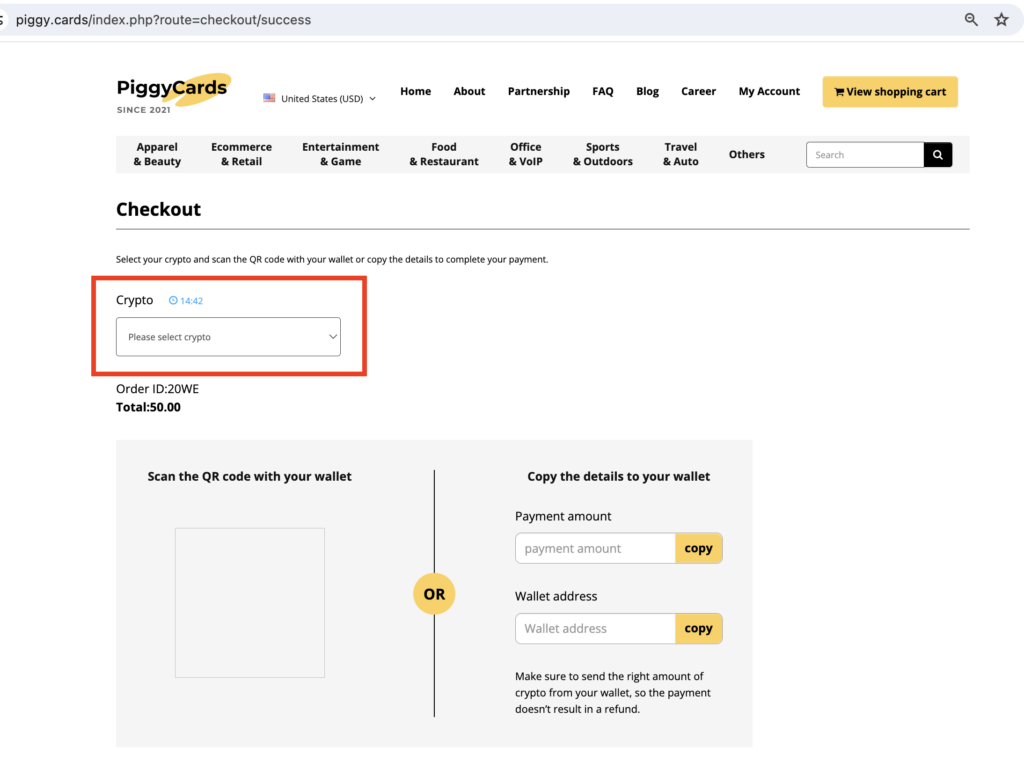1024x762 pixels.
Task: Click the payment amount field
Action: coord(595,548)
